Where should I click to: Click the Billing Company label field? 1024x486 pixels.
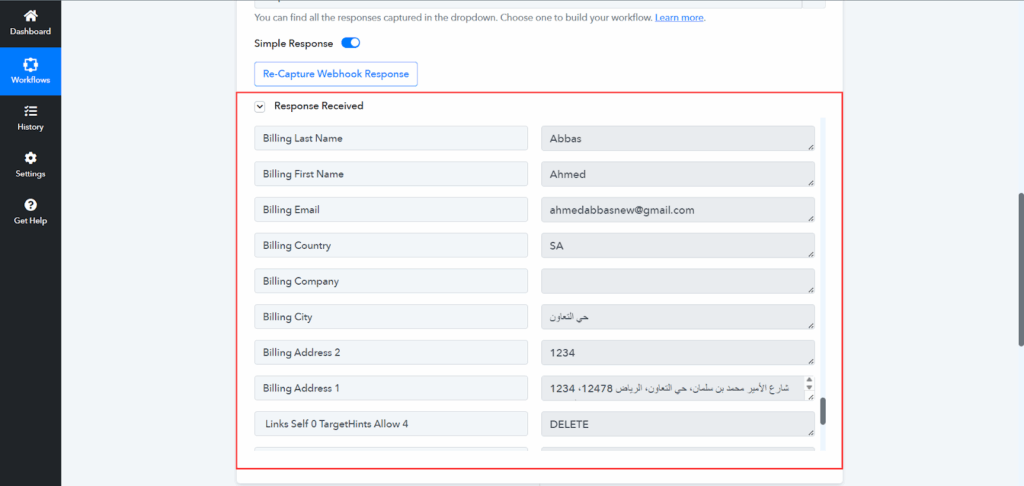tap(391, 281)
